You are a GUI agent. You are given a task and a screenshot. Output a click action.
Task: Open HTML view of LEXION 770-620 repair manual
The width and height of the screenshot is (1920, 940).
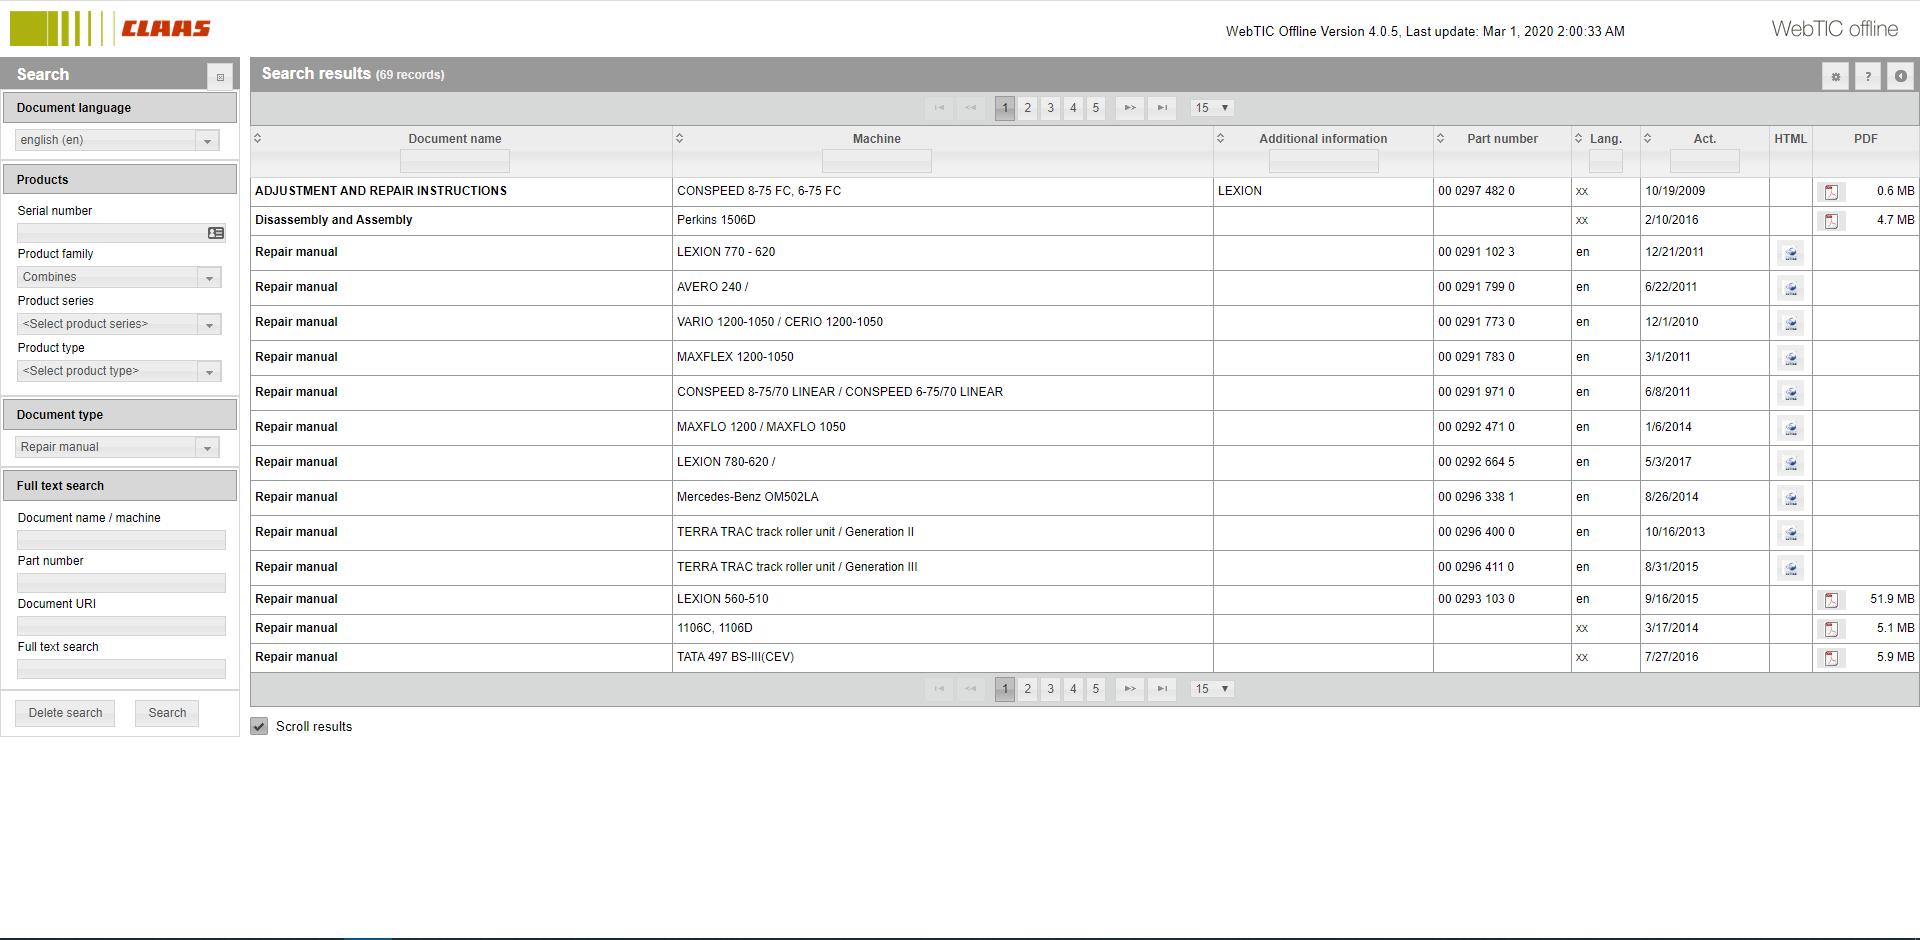(1791, 253)
